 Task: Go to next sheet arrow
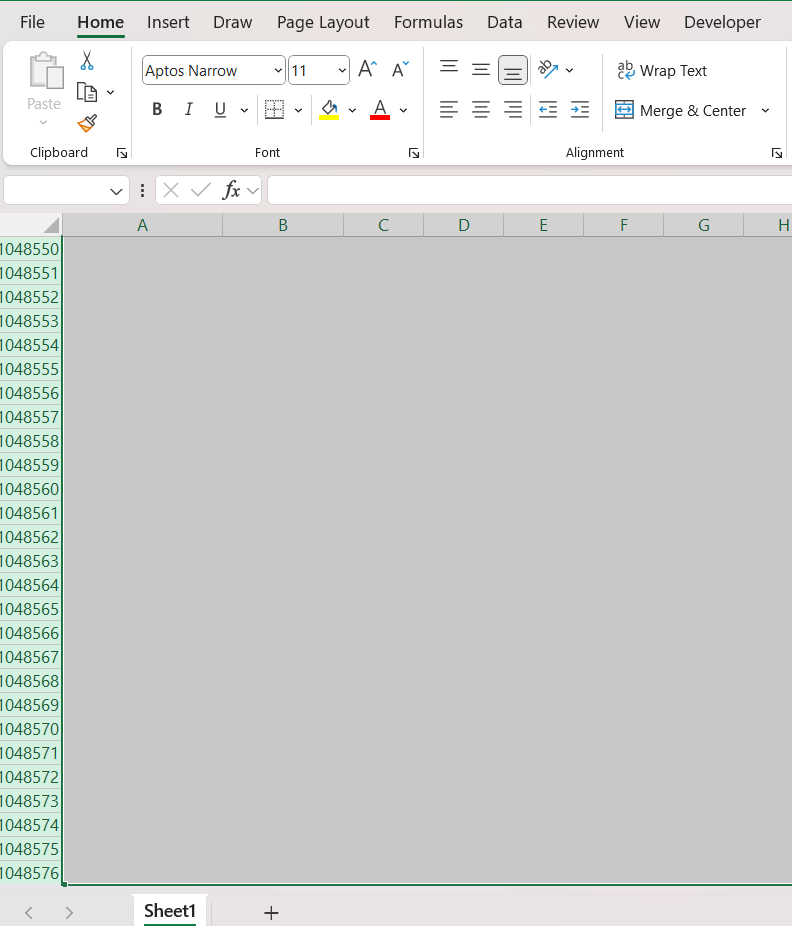69,912
